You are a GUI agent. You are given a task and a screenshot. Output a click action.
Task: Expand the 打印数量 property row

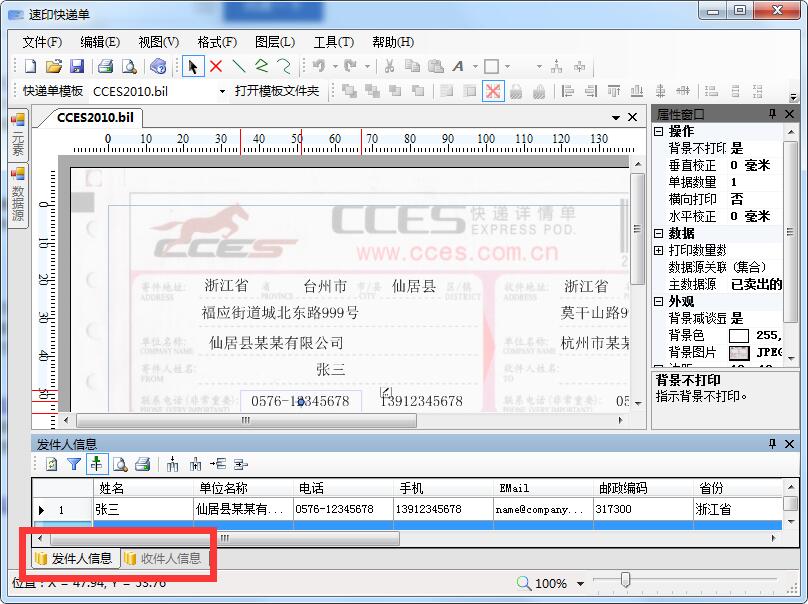point(659,250)
